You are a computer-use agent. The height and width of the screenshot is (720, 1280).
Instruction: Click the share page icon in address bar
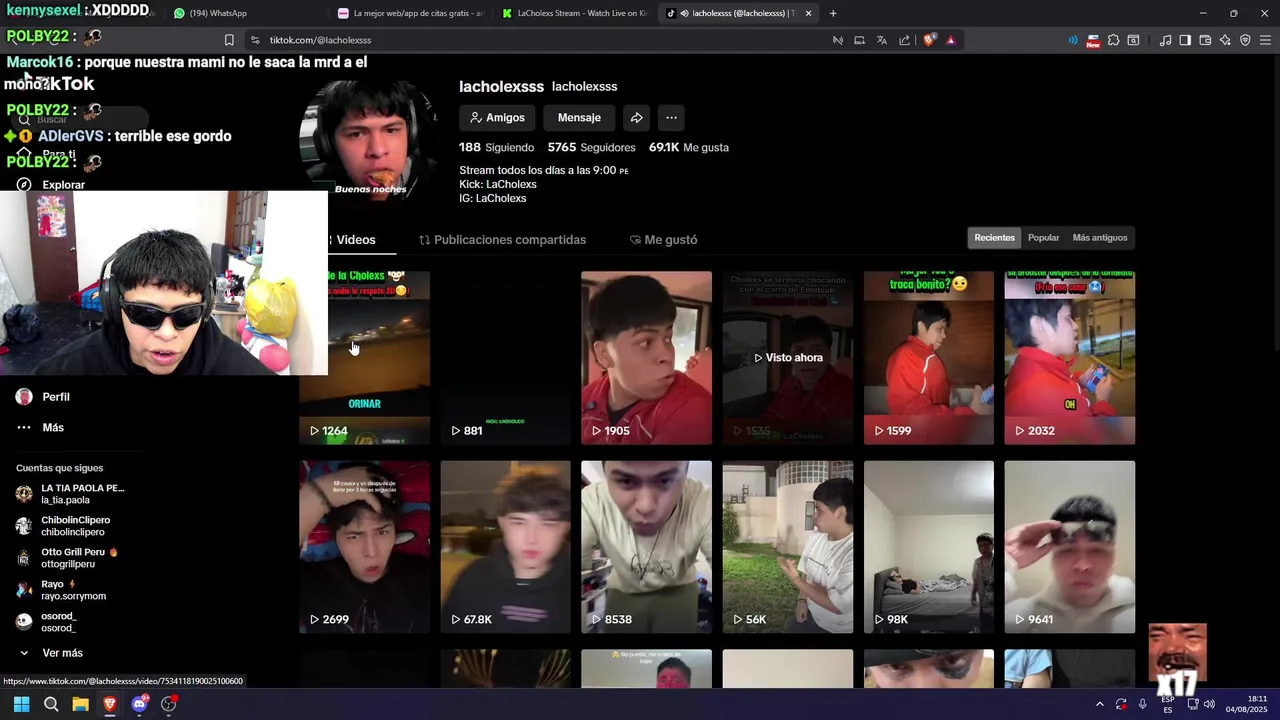coord(904,40)
